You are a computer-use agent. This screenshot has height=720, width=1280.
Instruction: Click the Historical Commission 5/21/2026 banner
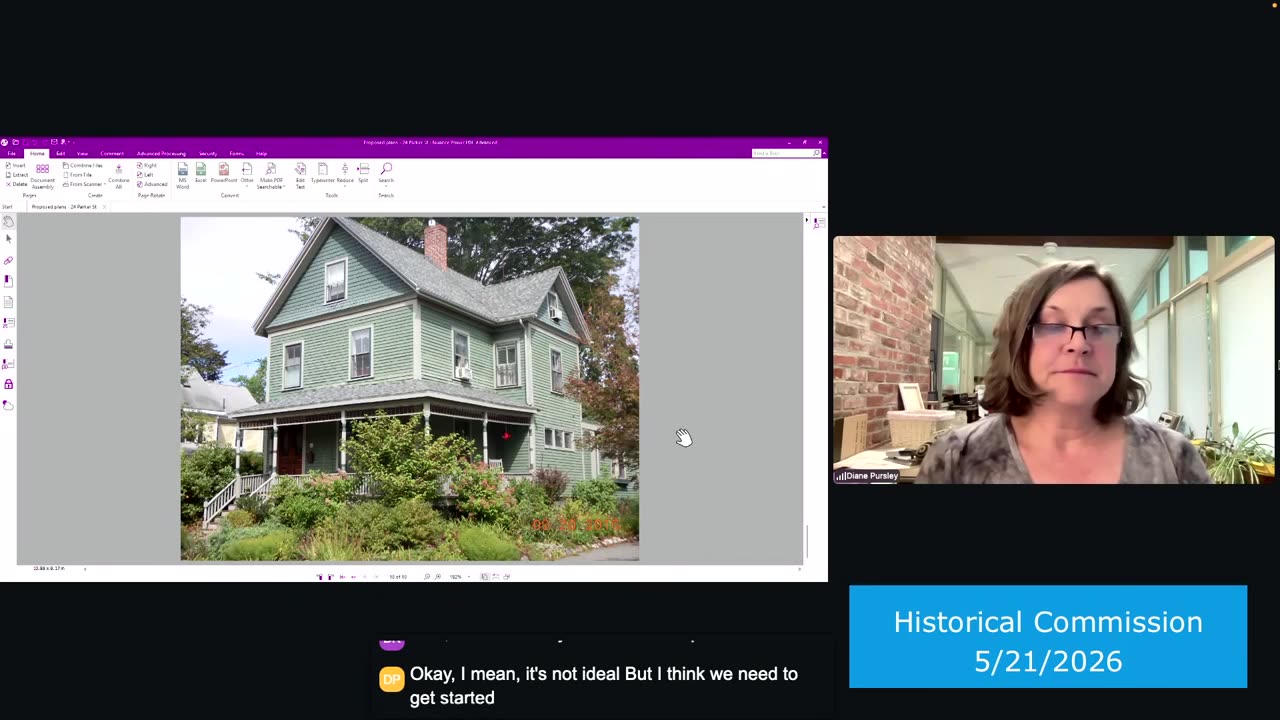[1048, 637]
